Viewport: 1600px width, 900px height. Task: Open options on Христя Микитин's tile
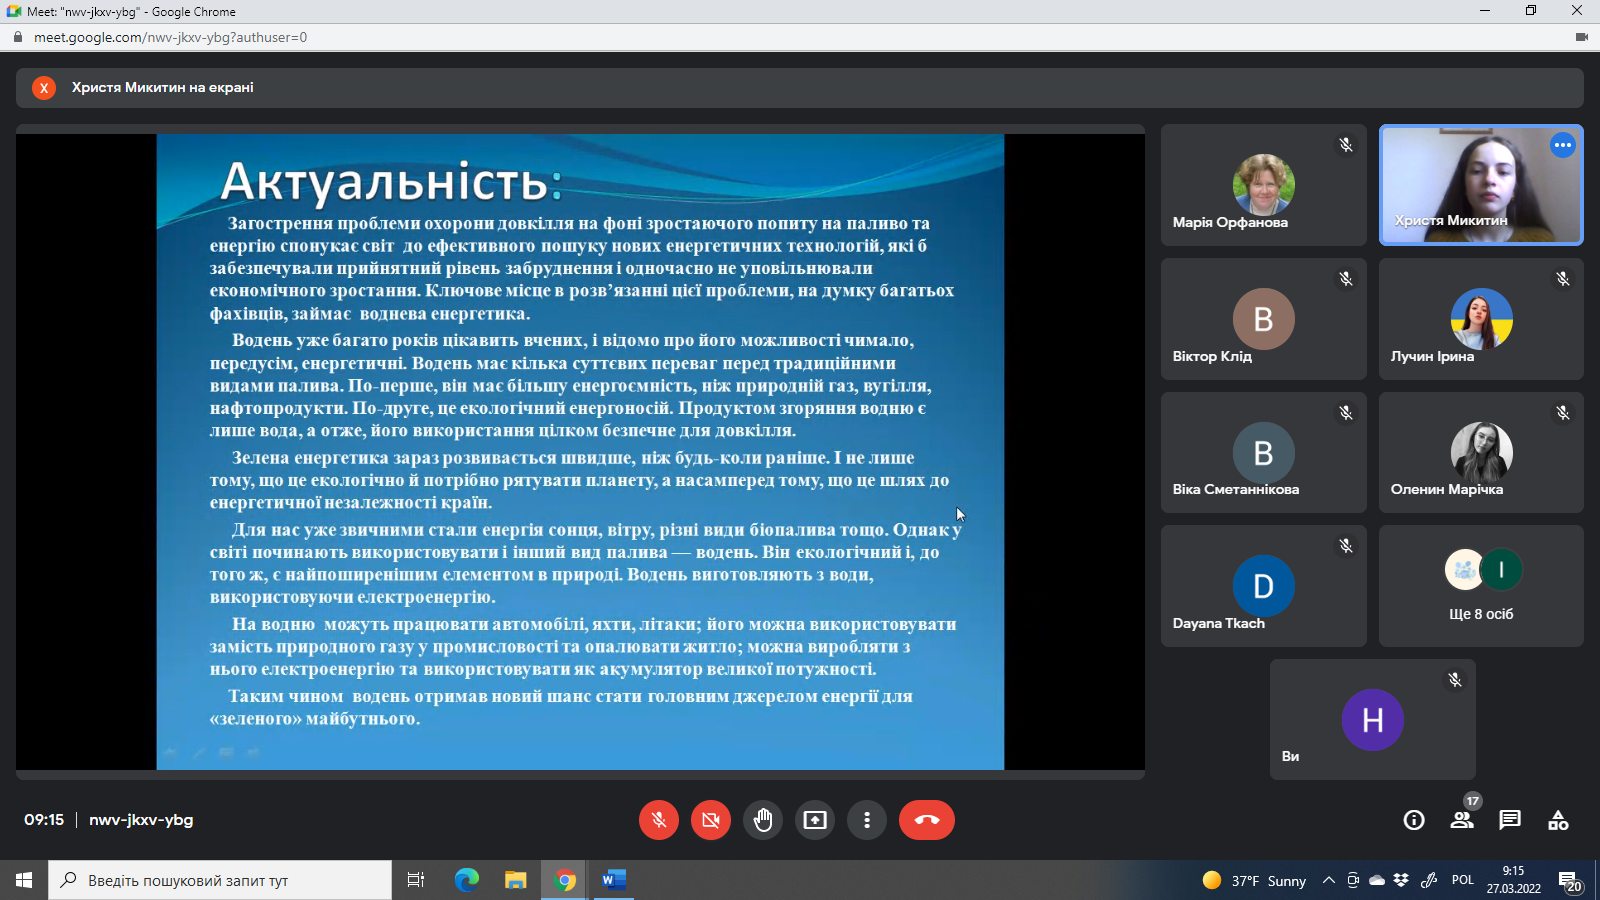tap(1563, 145)
